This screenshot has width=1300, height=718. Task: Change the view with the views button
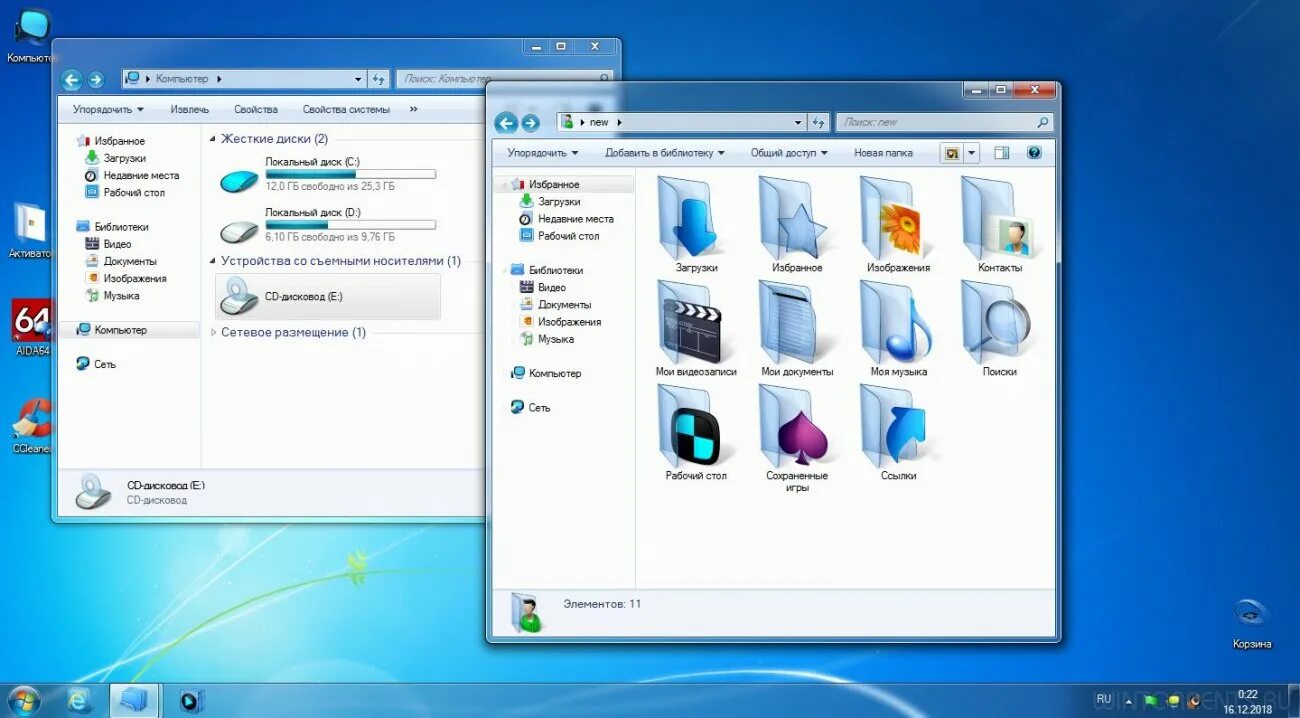(952, 153)
